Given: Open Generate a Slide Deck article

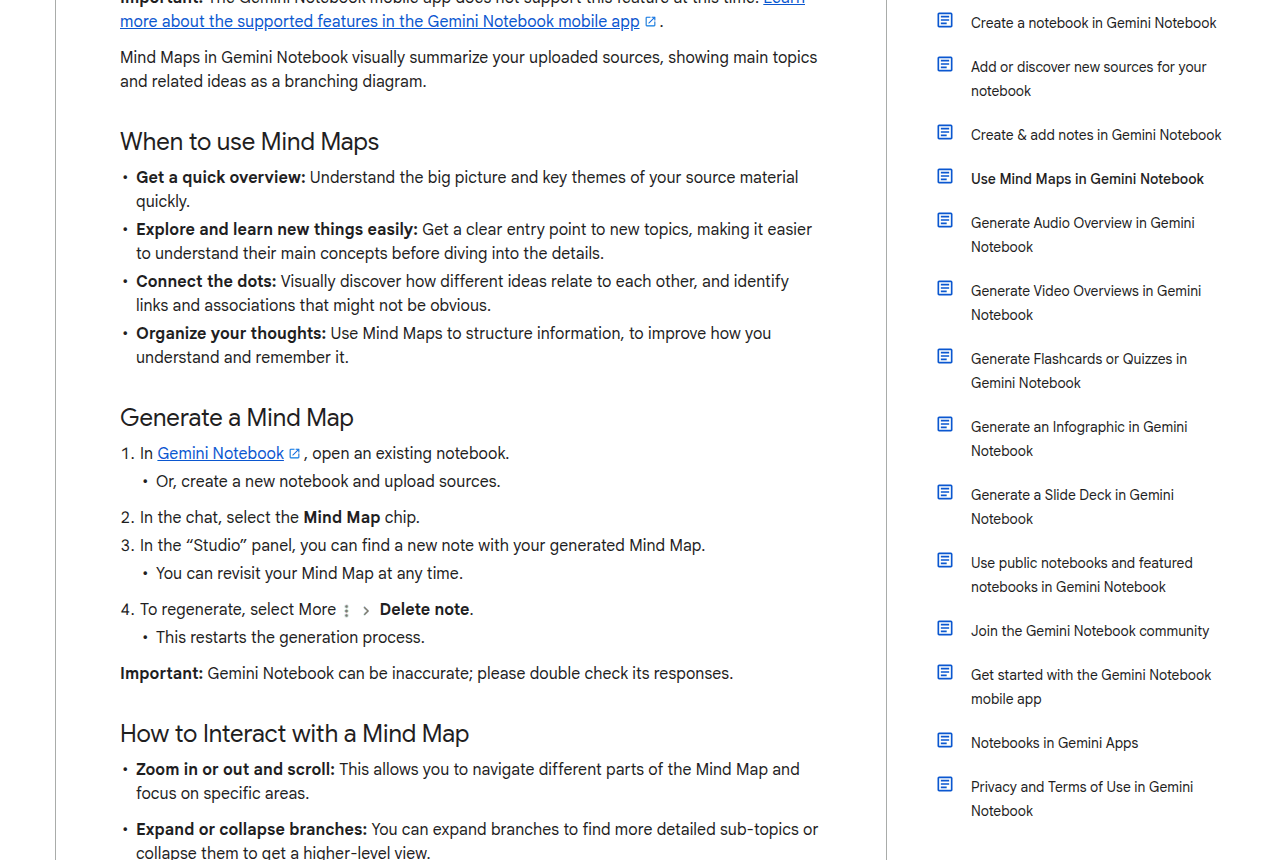Looking at the screenshot, I should (x=1072, y=507).
